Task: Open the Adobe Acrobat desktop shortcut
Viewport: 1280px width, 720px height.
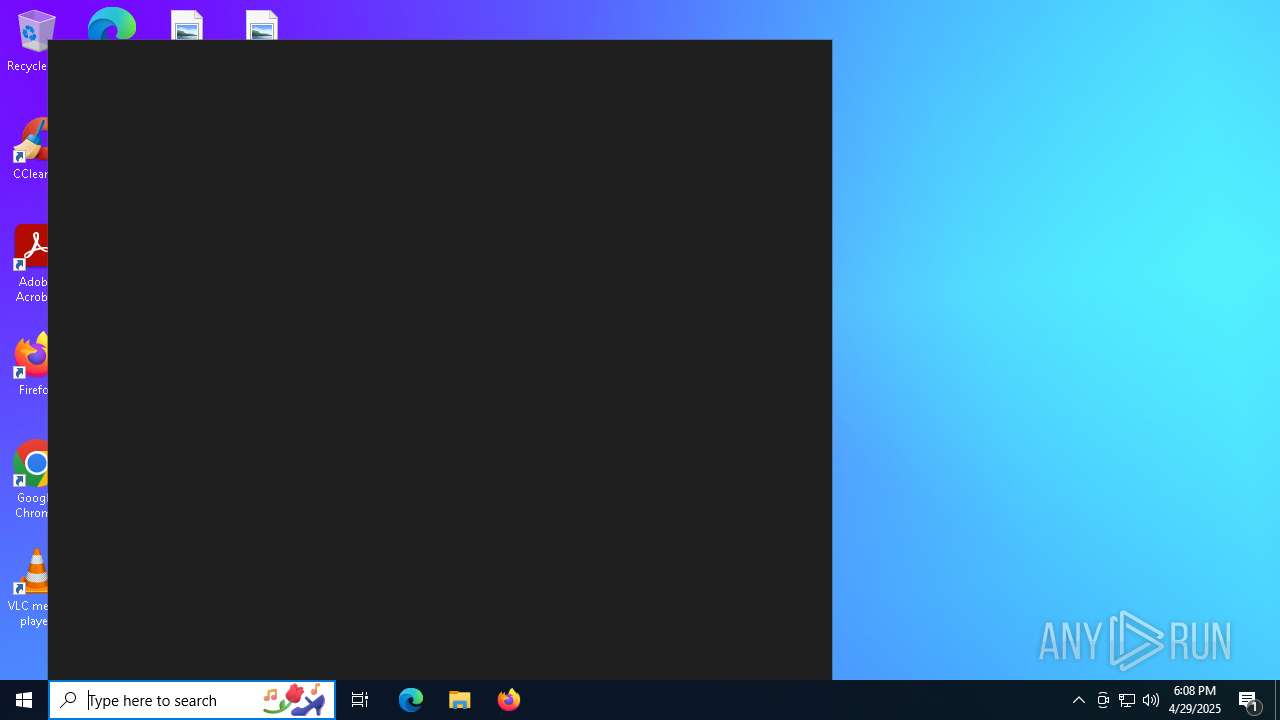Action: [30, 264]
